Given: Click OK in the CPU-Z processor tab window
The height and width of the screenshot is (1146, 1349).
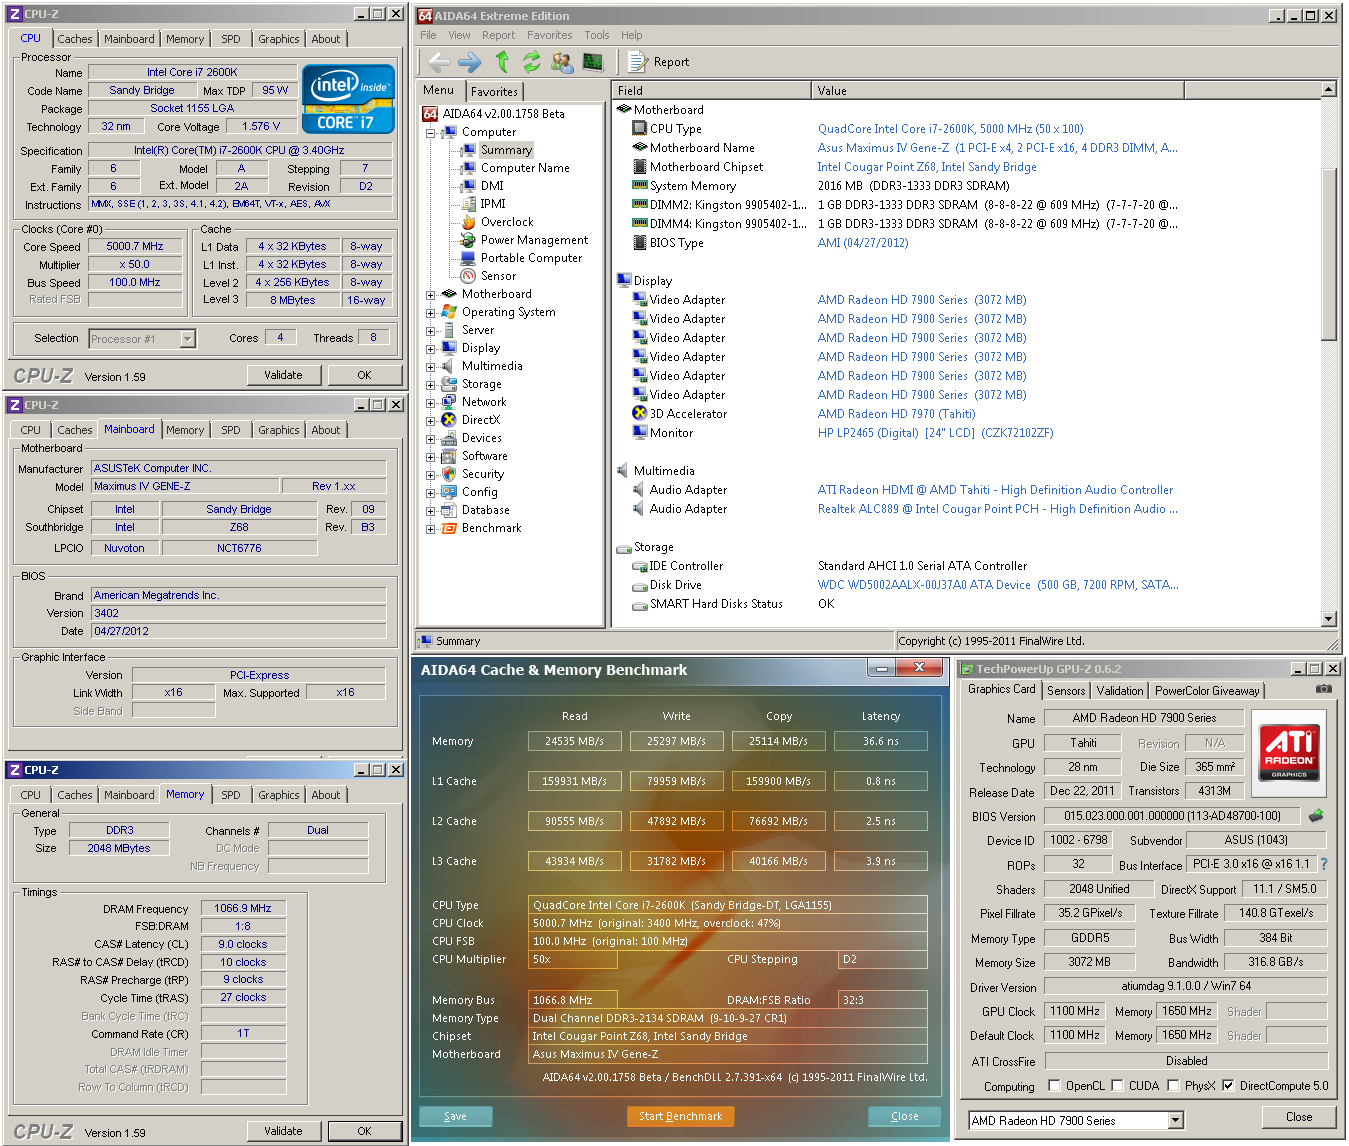Looking at the screenshot, I should tap(364, 375).
